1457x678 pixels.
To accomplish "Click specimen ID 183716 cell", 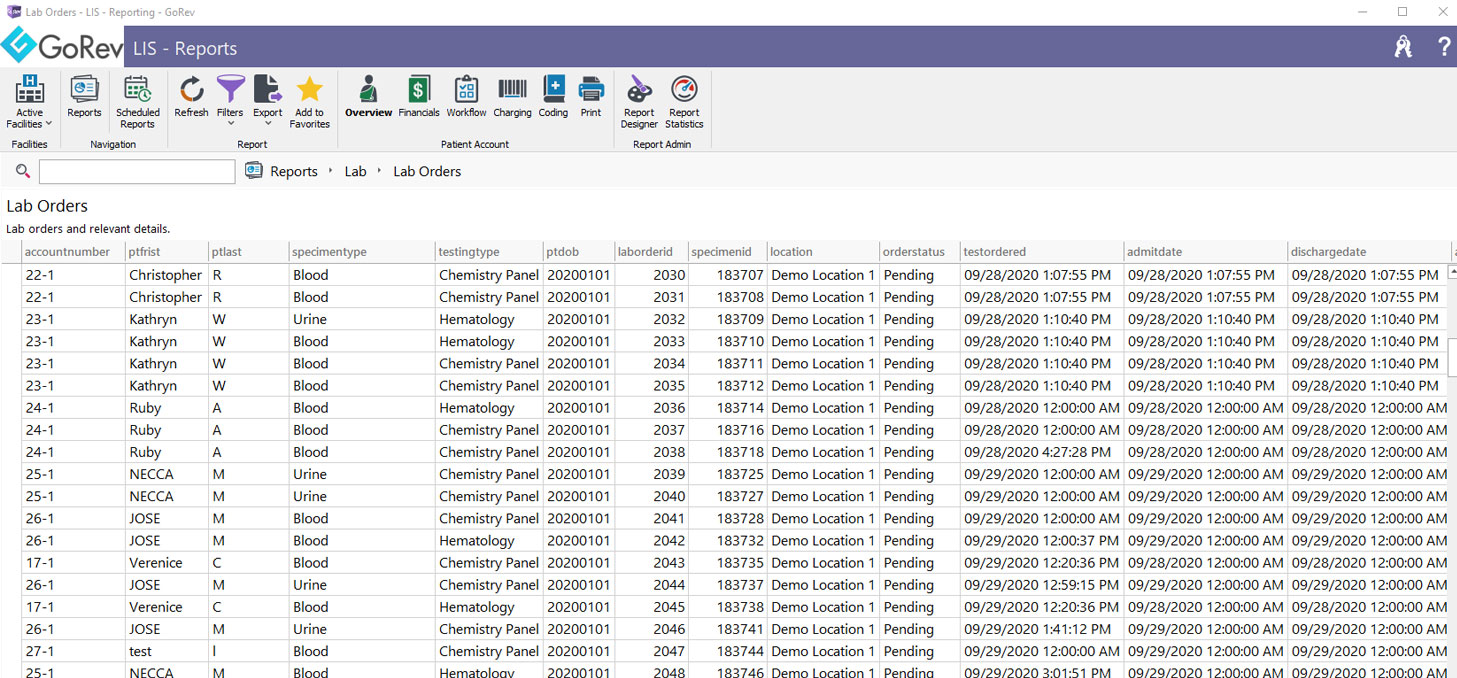I will point(728,430).
